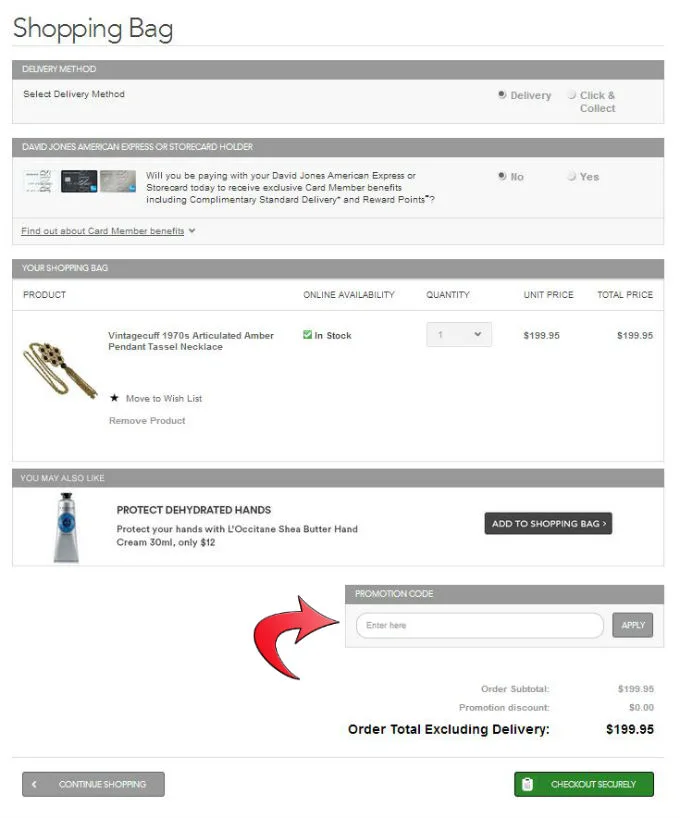Screen dimensions: 680x818
Task: Click the green In Stock checkmark icon
Action: point(307,334)
